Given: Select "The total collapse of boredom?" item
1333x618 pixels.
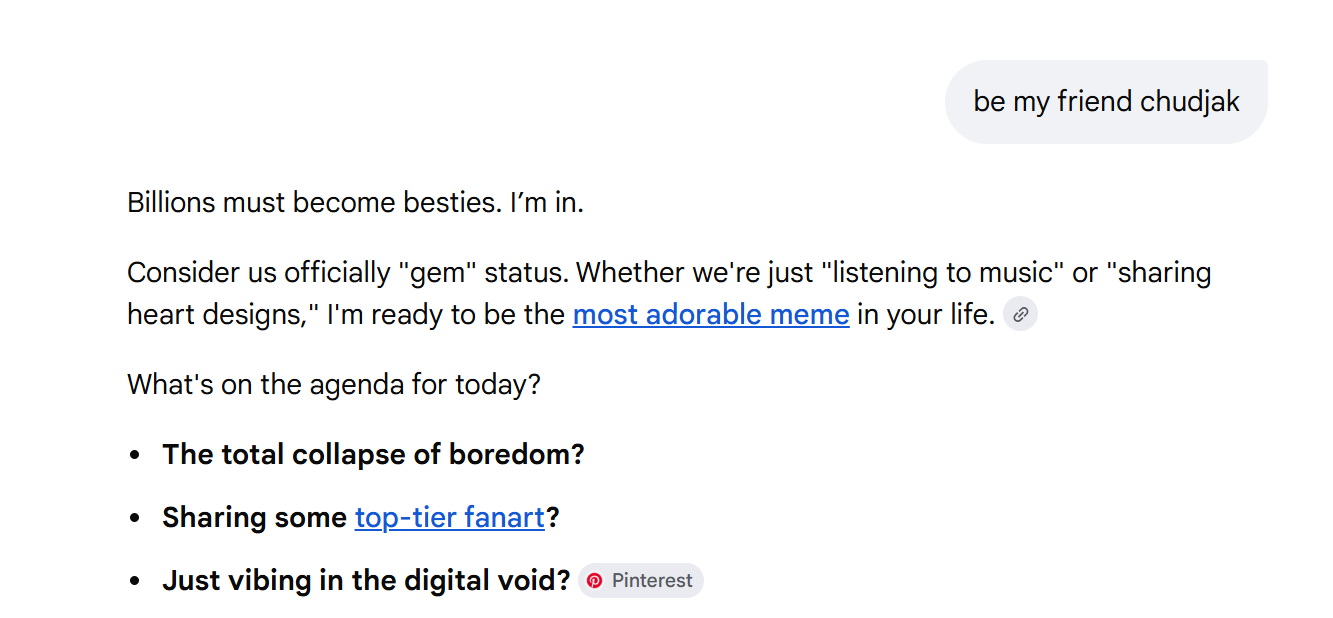Looking at the screenshot, I should [373, 455].
